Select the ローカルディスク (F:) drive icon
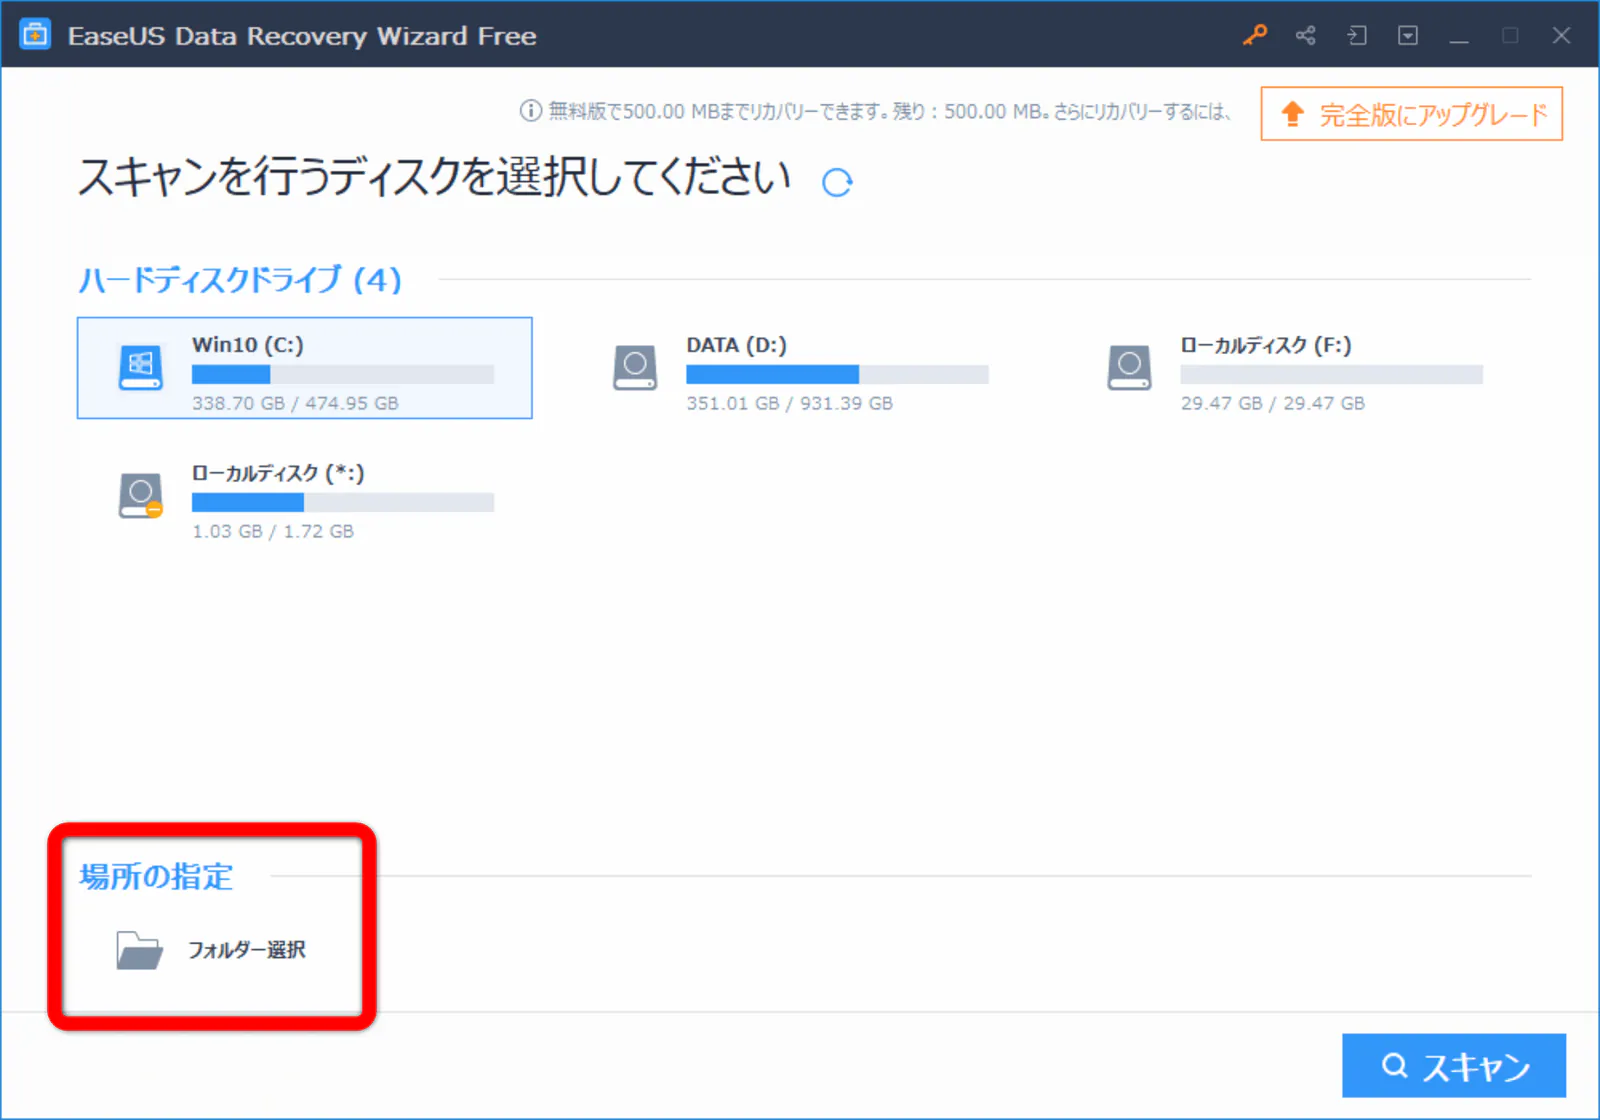The height and width of the screenshot is (1120, 1600). [1129, 367]
